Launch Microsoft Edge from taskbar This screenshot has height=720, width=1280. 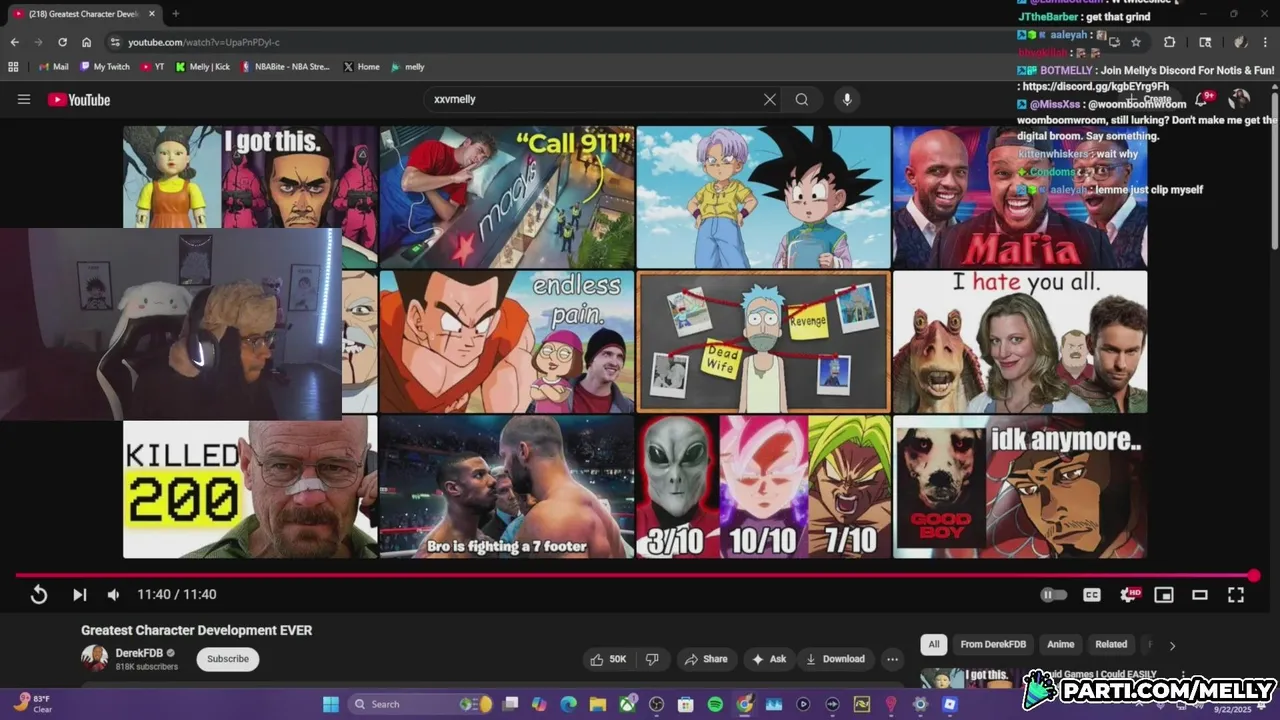pyautogui.click(x=569, y=704)
